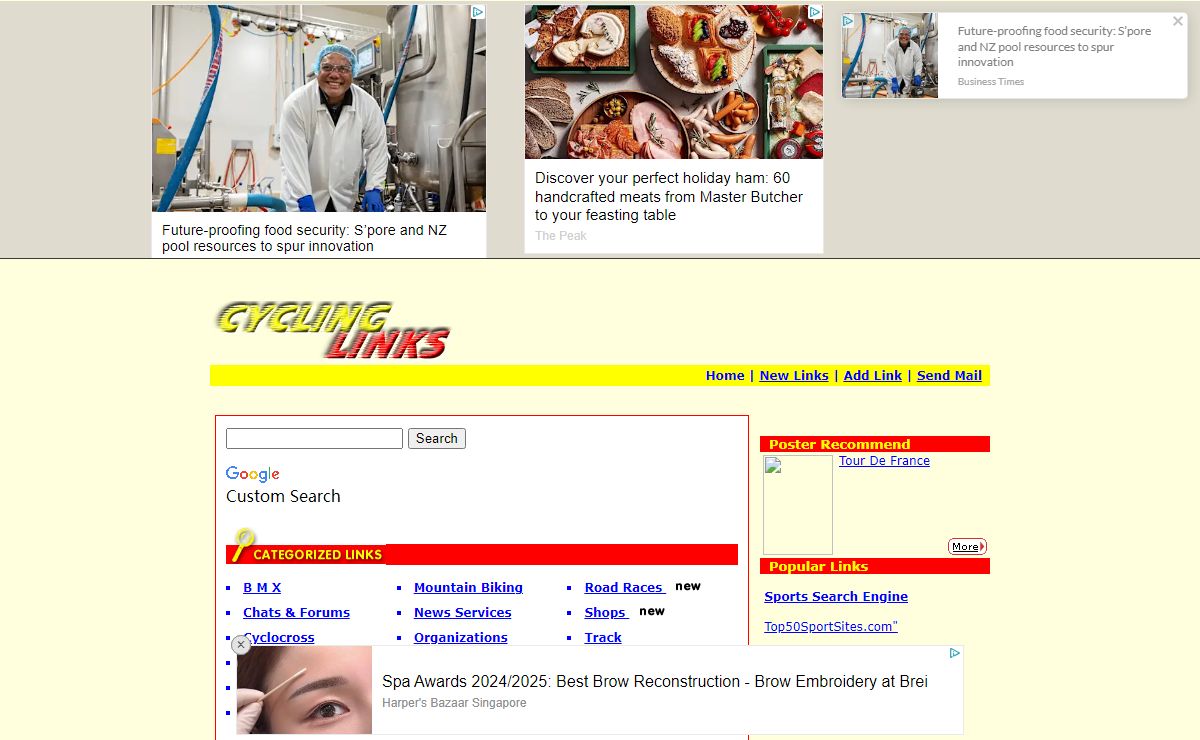Click AdChoices icon on Business Times card
This screenshot has height=740, width=1200.
coord(848,20)
